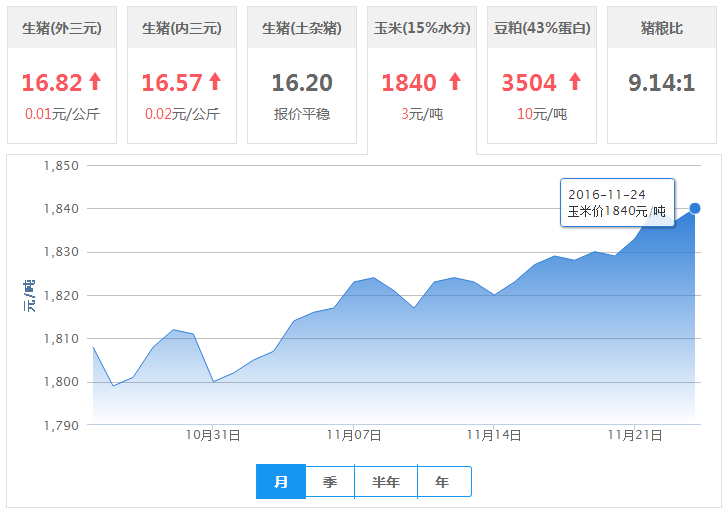The height and width of the screenshot is (515, 728).
Task: Open the 豆粕(43%蛋白) price card
Action: click(x=542, y=75)
